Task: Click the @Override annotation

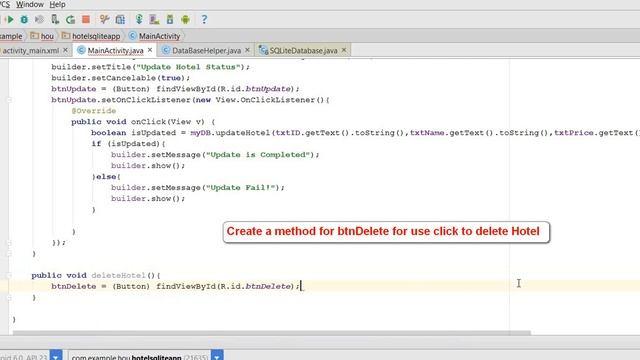Action: pos(93,111)
